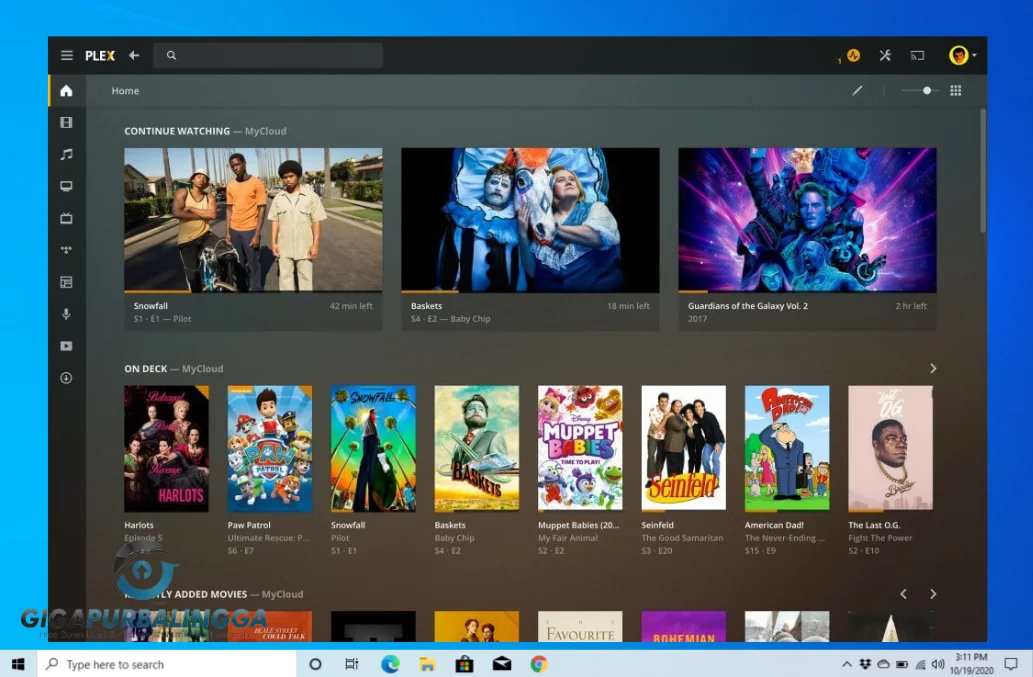The width and height of the screenshot is (1033, 677).
Task: Click the Paw Patrol title link
Action: tap(249, 525)
